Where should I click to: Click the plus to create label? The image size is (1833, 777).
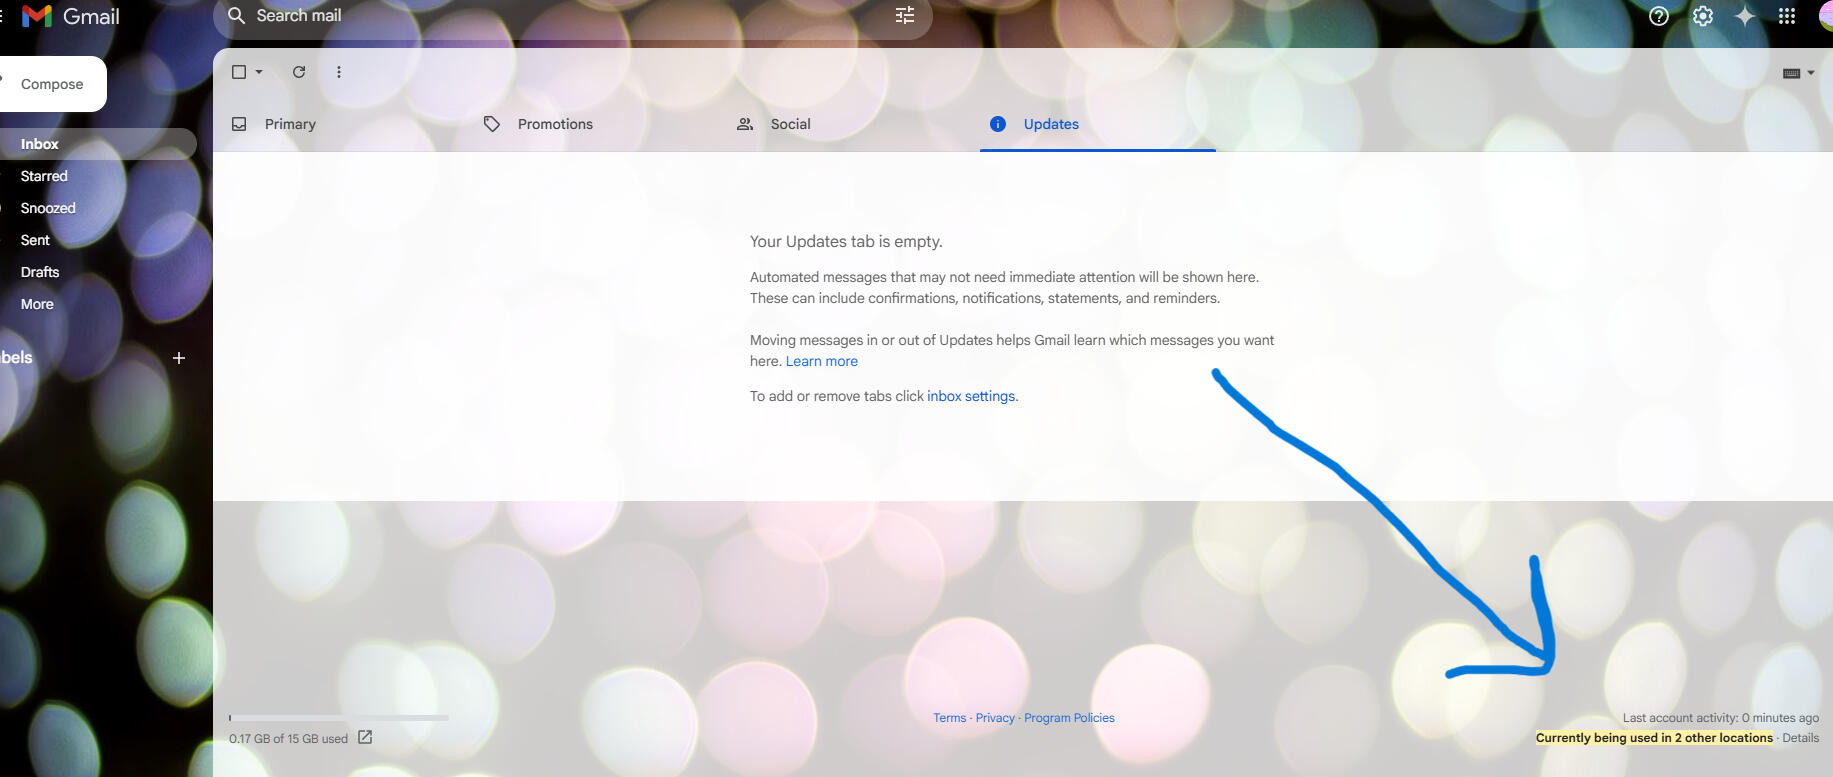179,358
